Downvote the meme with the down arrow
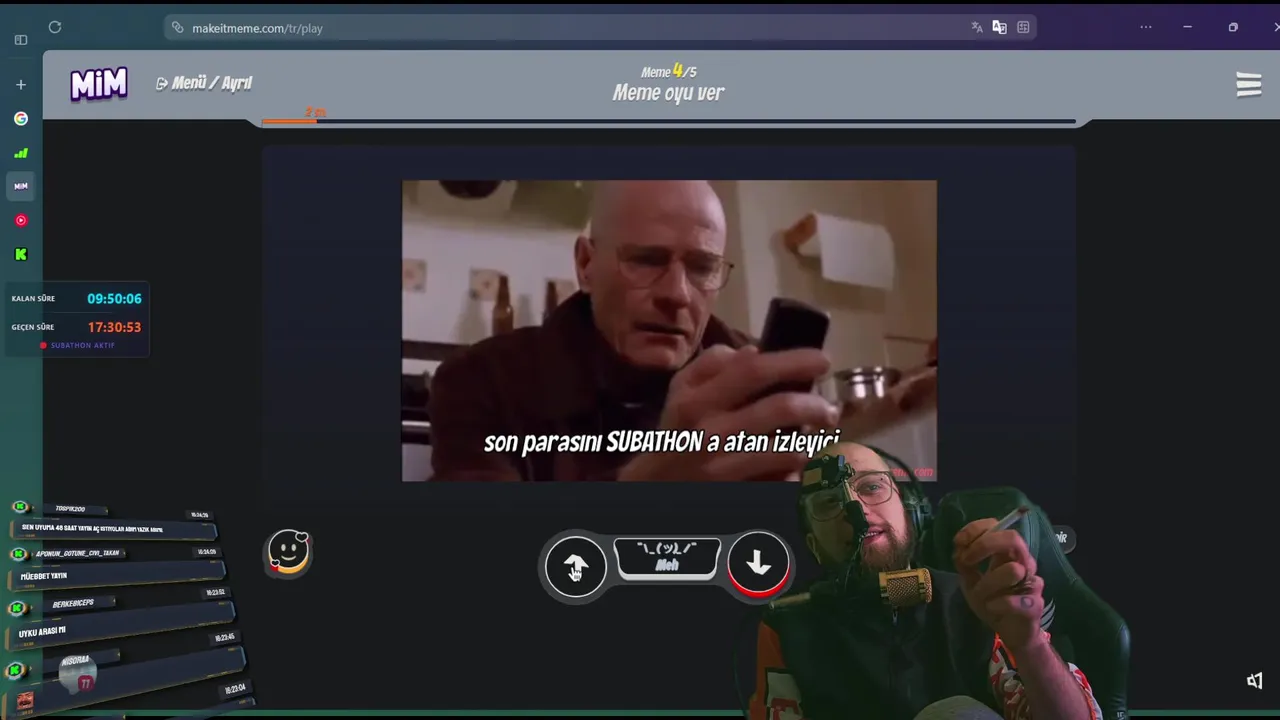Screen dimensions: 1280x720 [758, 565]
